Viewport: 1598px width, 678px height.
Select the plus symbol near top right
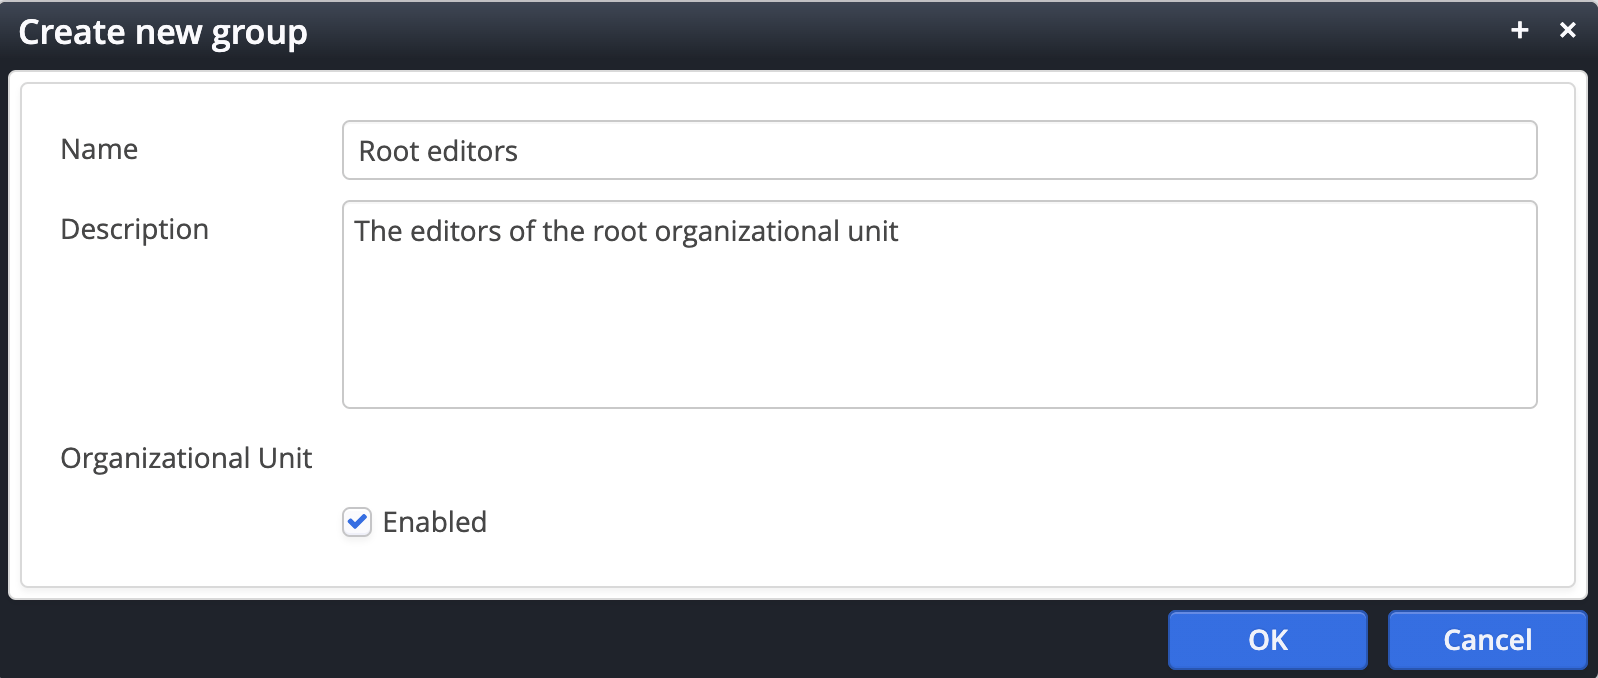[1520, 30]
